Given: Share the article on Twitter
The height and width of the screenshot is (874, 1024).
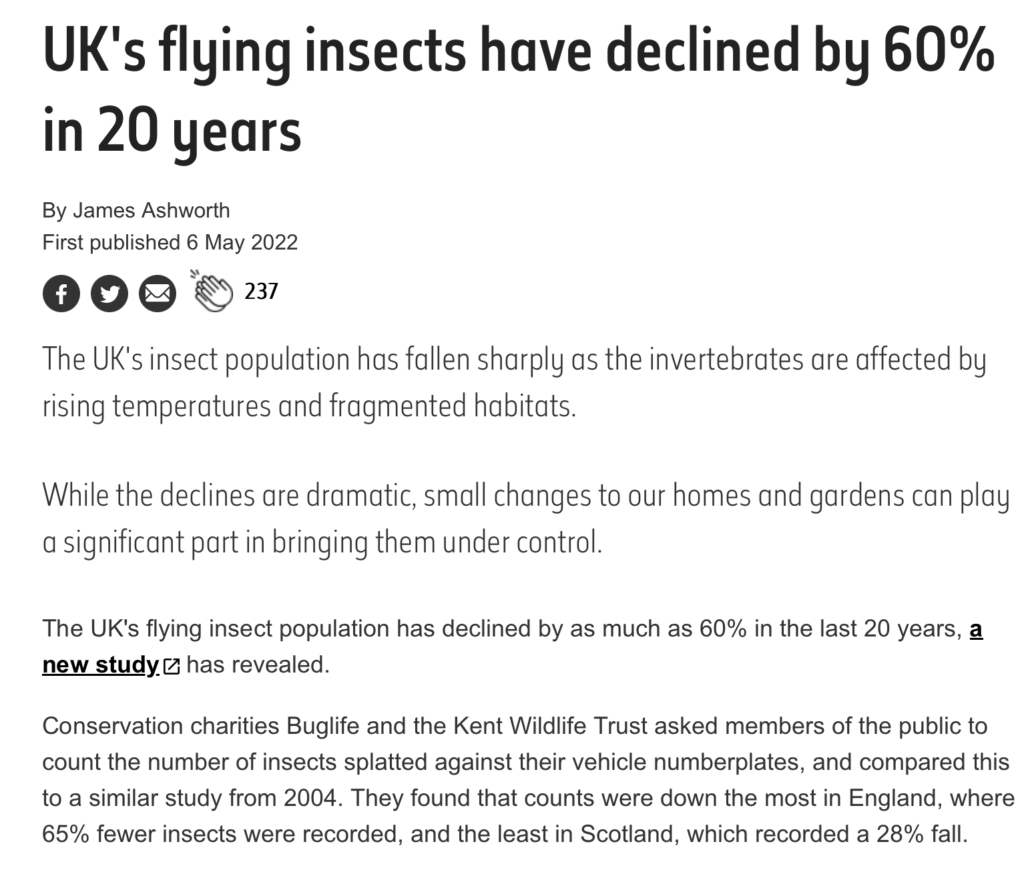Looking at the screenshot, I should (x=108, y=294).
